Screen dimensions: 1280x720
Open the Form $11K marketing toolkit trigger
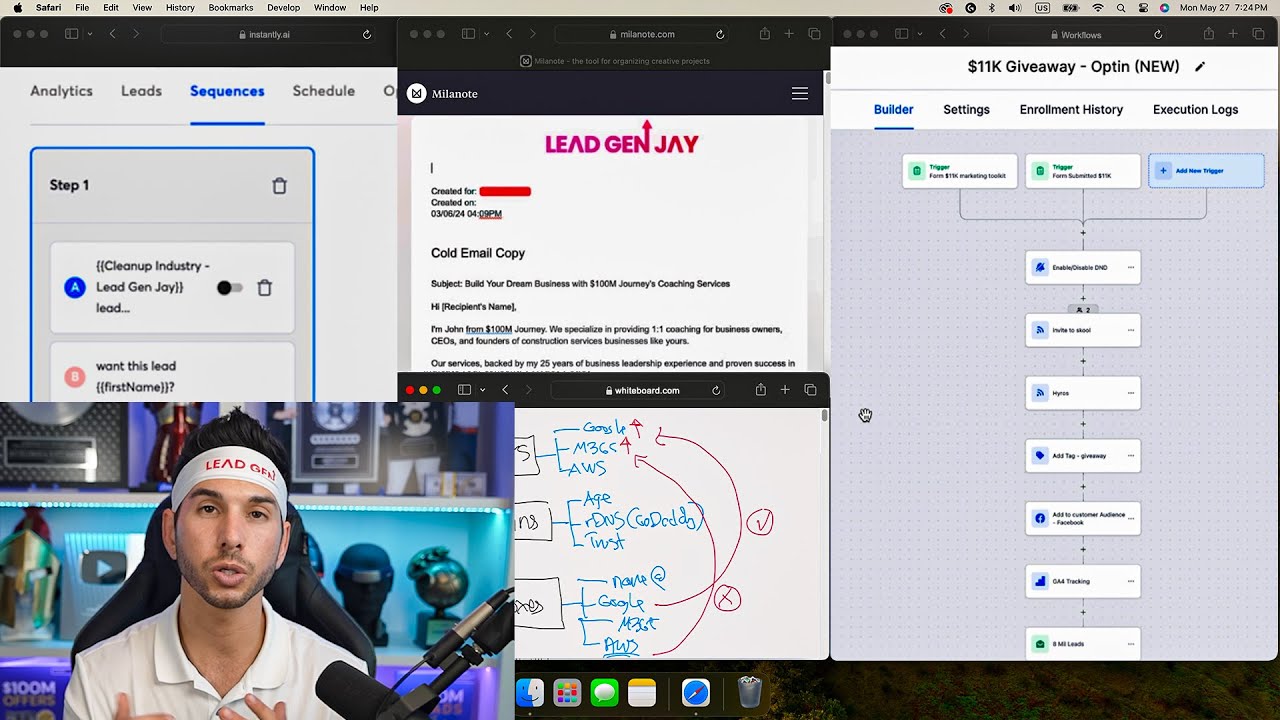[960, 171]
